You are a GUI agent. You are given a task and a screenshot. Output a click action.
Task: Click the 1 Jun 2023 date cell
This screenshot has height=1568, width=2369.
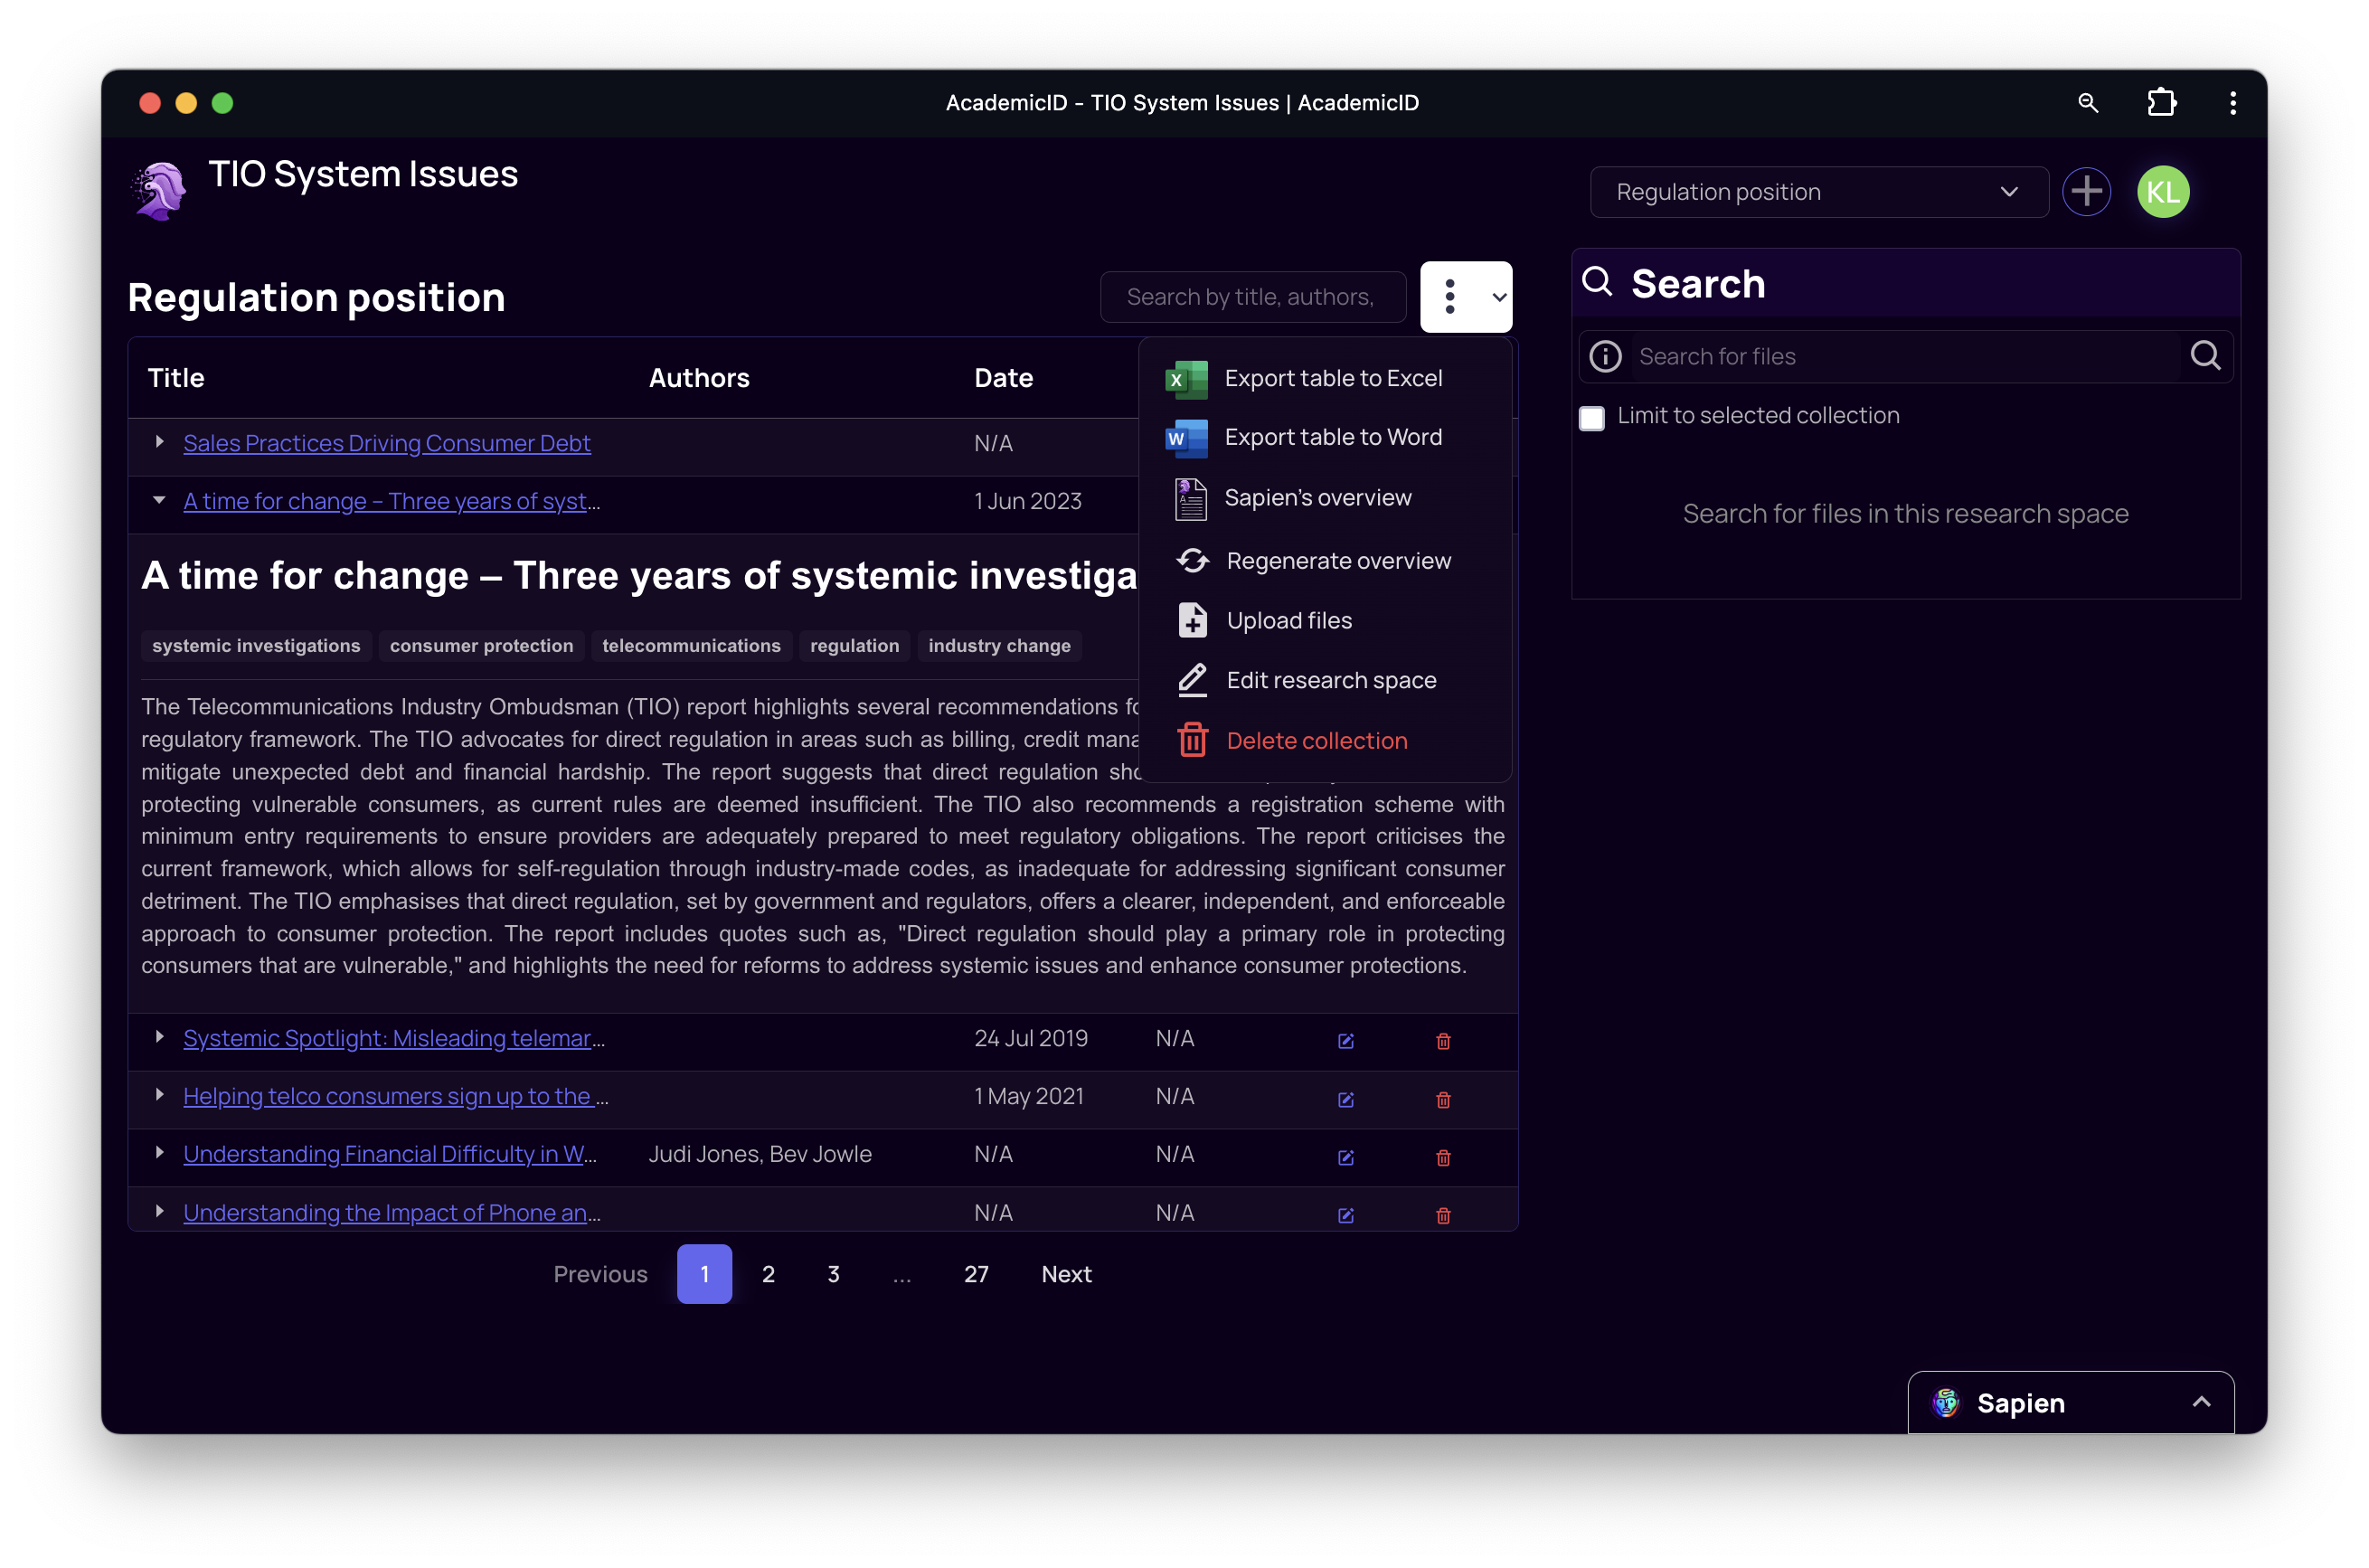1028,501
